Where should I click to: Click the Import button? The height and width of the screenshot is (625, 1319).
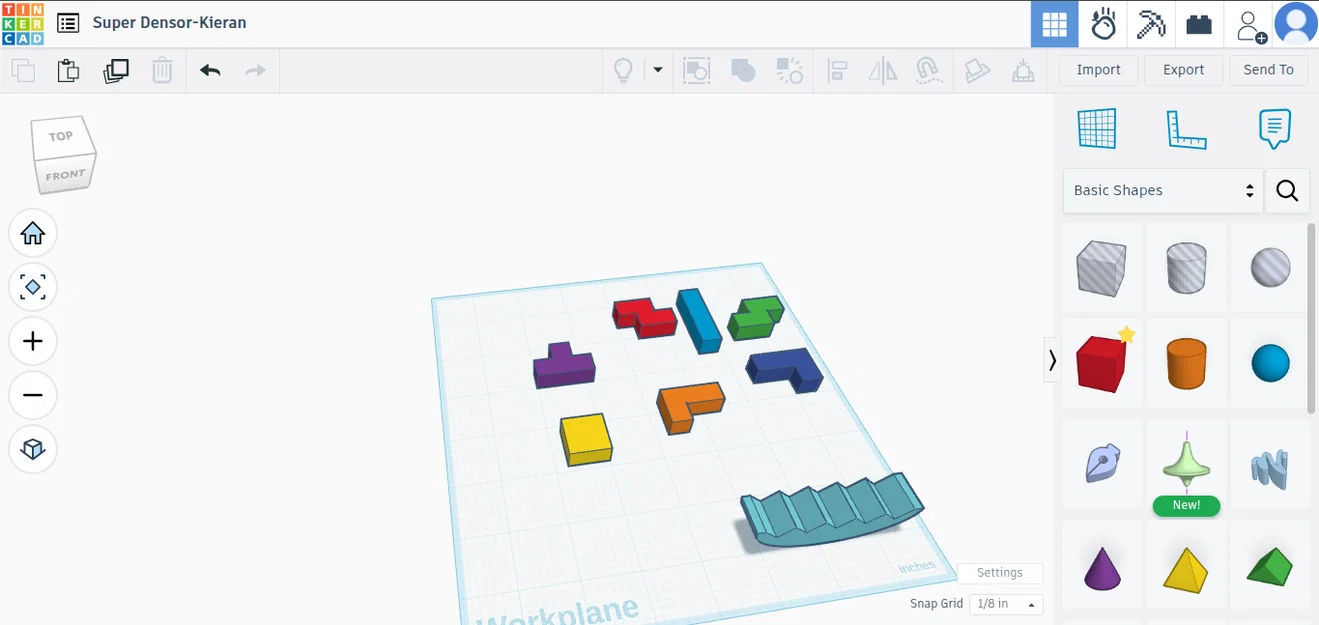[x=1098, y=69]
